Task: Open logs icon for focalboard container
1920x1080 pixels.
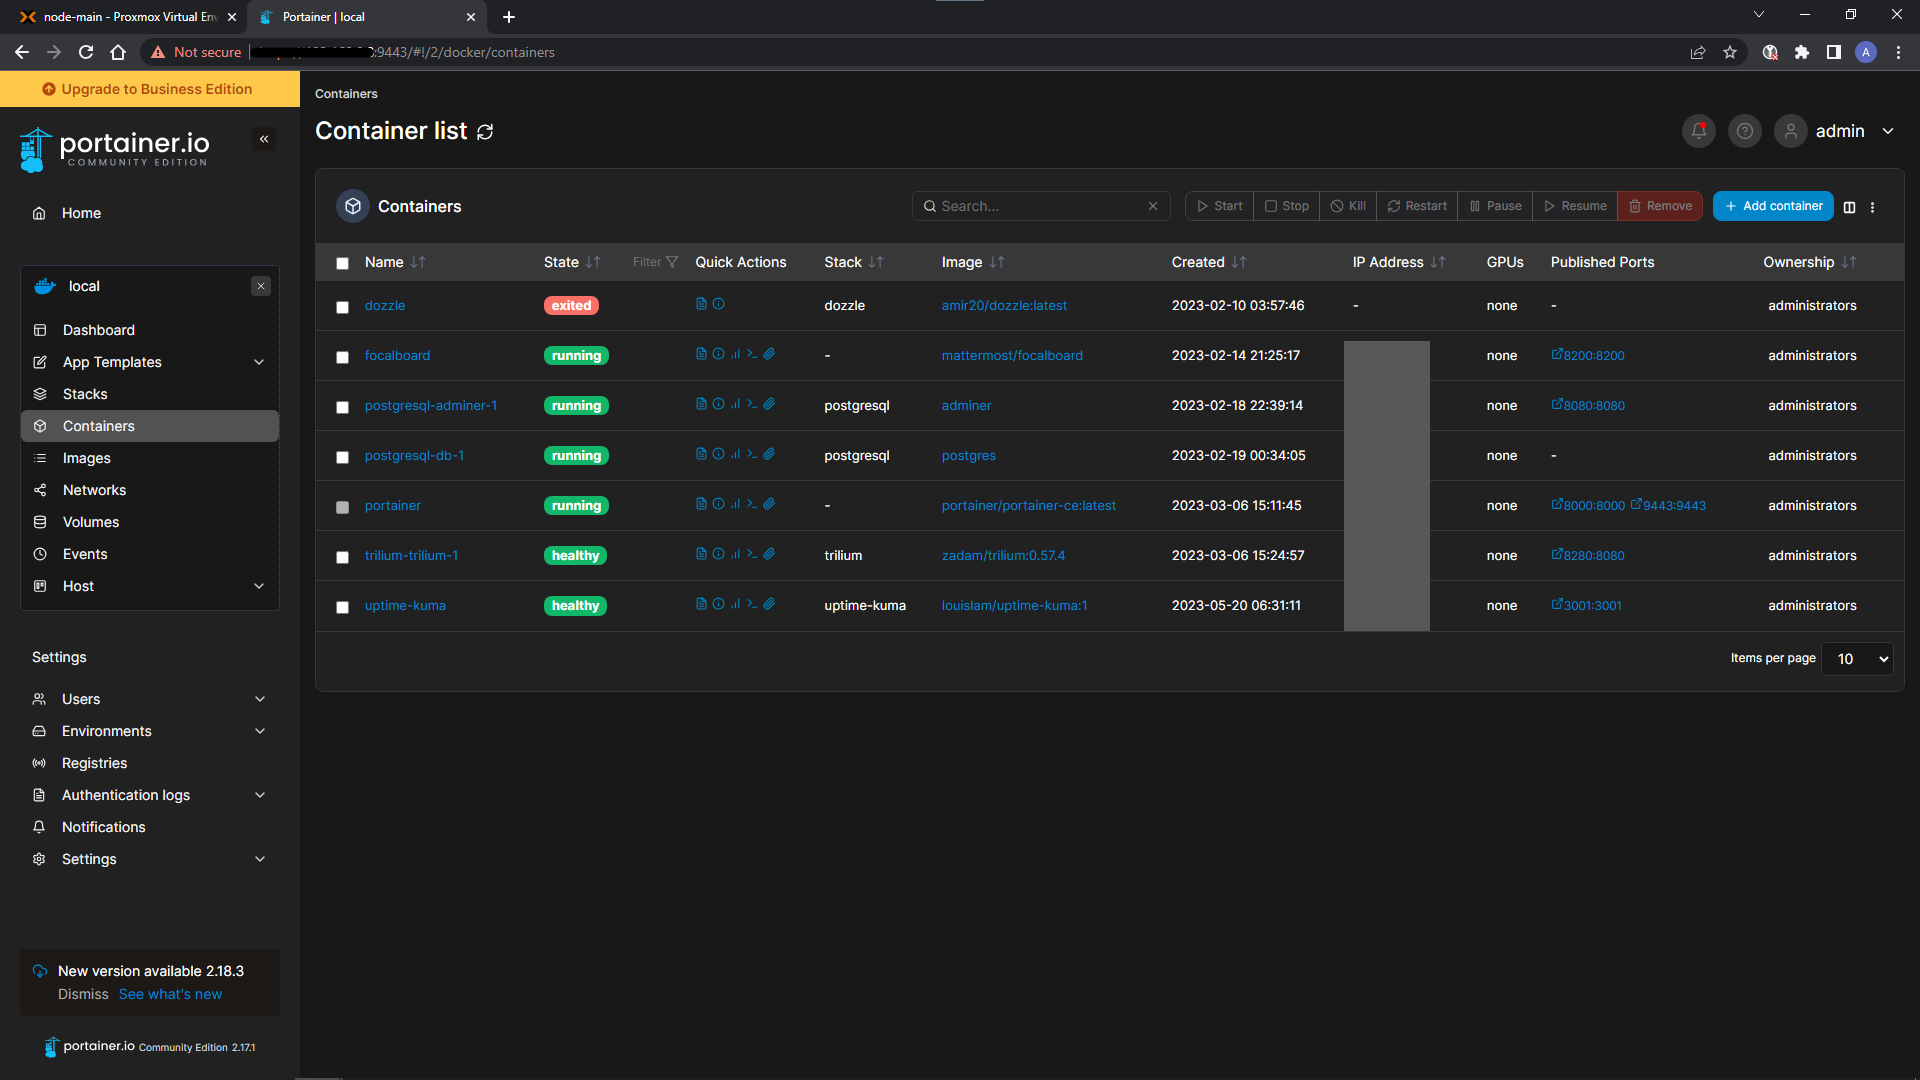Action: click(701, 354)
